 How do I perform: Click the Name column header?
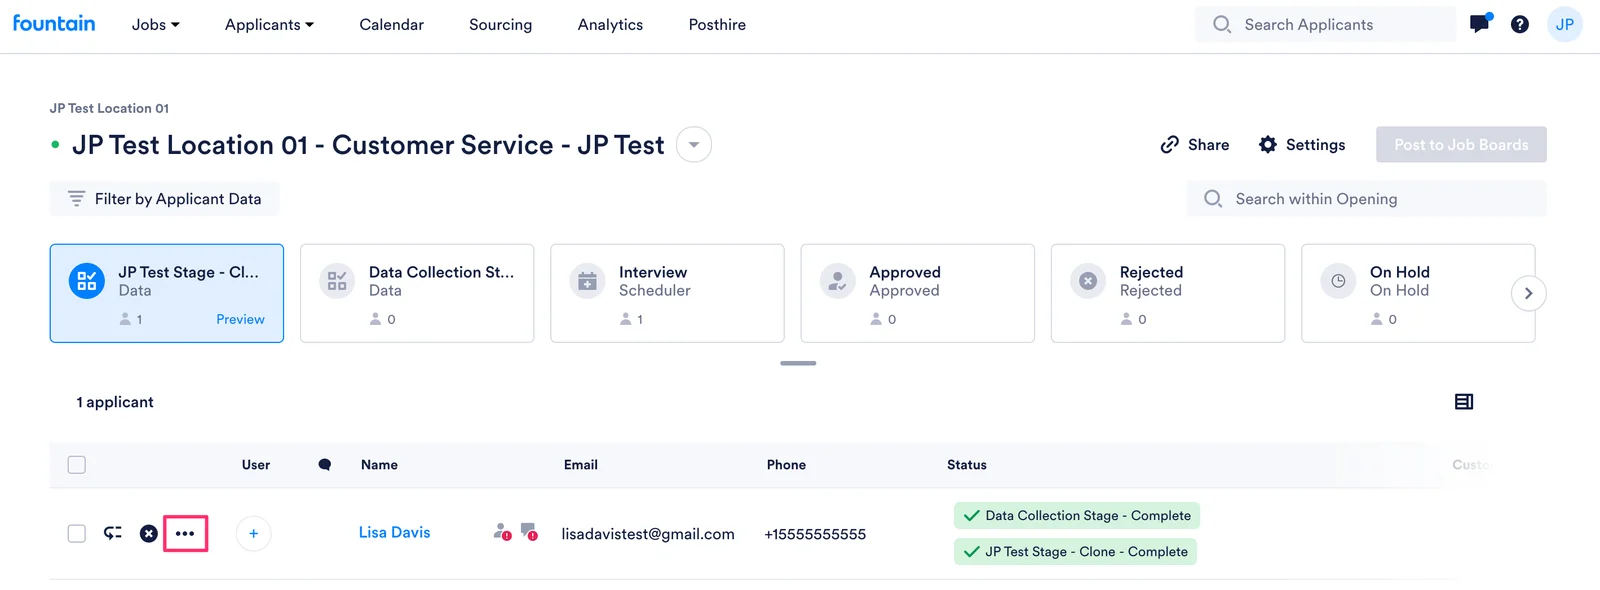(x=379, y=465)
